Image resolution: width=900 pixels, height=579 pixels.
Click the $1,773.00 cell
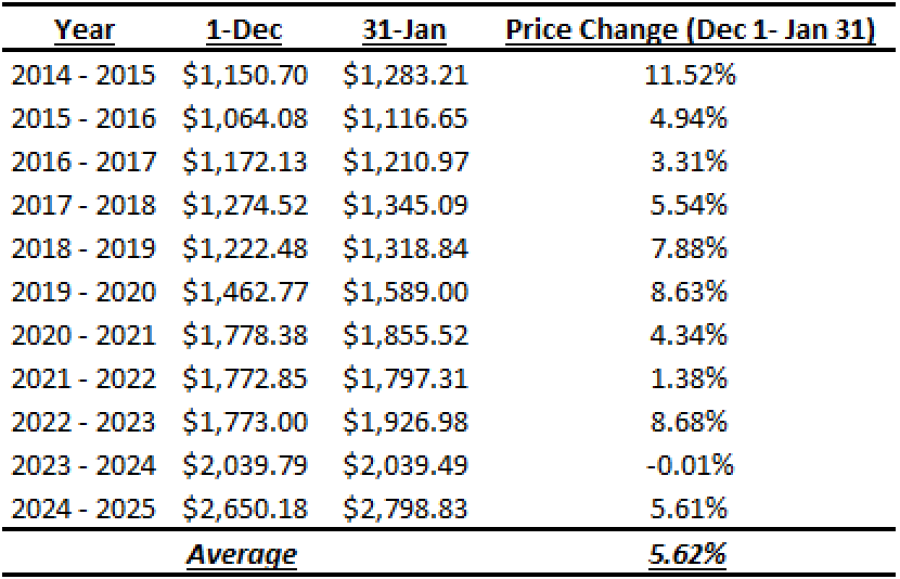click(246, 422)
